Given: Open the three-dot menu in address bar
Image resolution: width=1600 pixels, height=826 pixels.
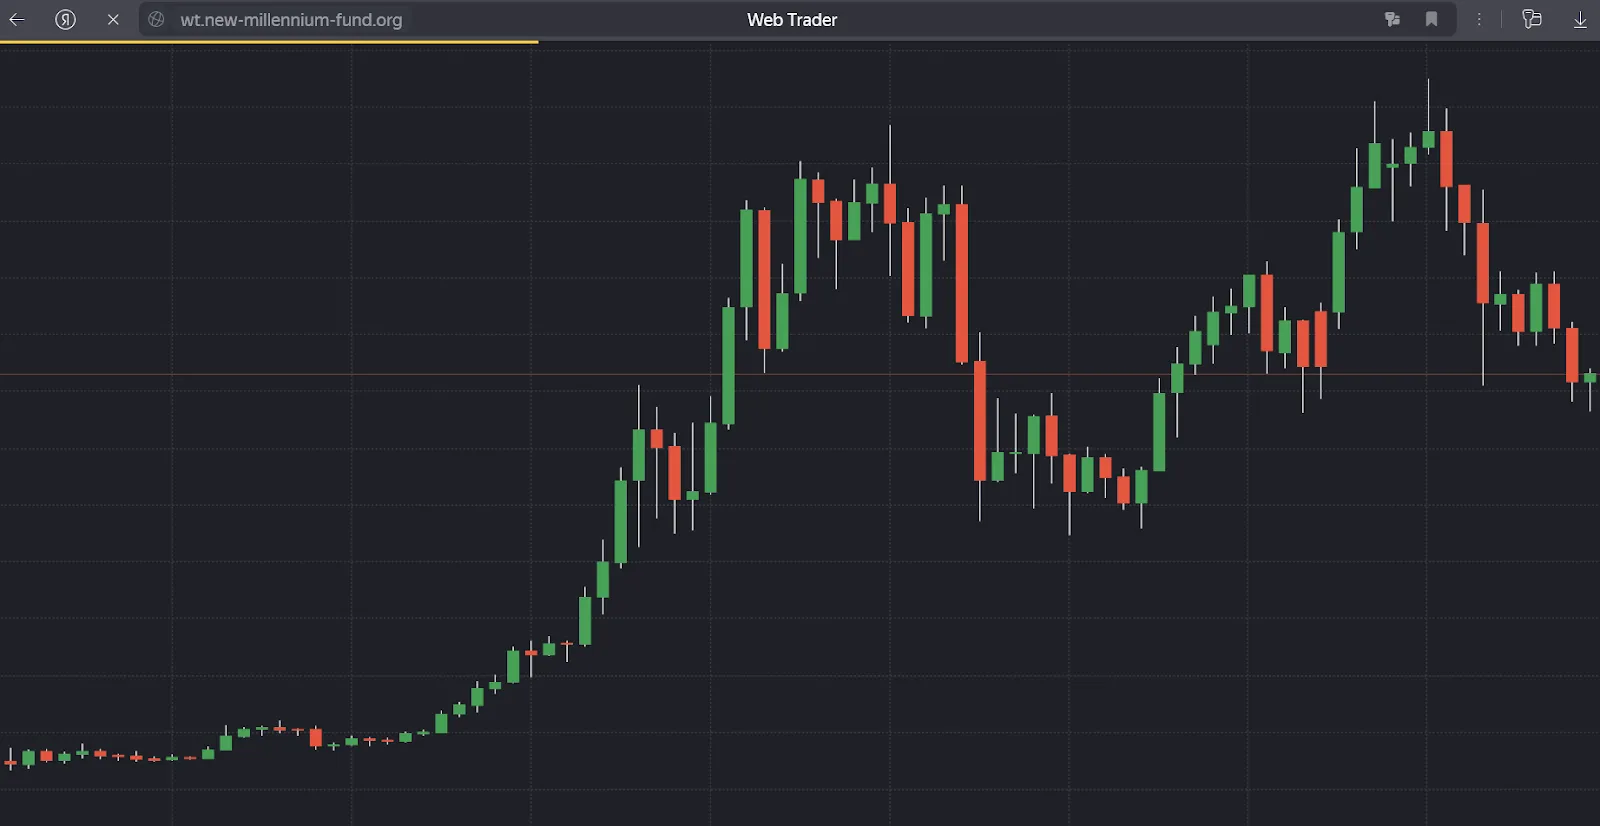Looking at the screenshot, I should pos(1479,19).
